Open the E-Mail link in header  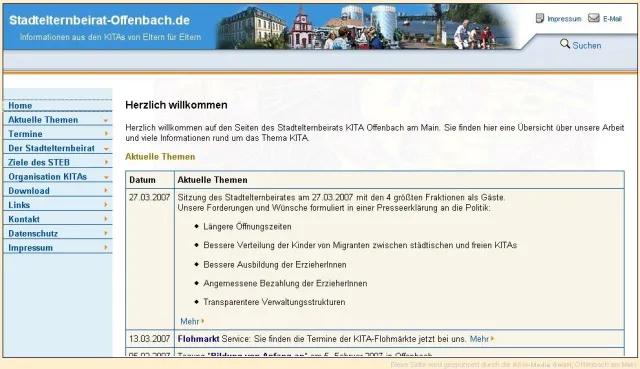612,19
